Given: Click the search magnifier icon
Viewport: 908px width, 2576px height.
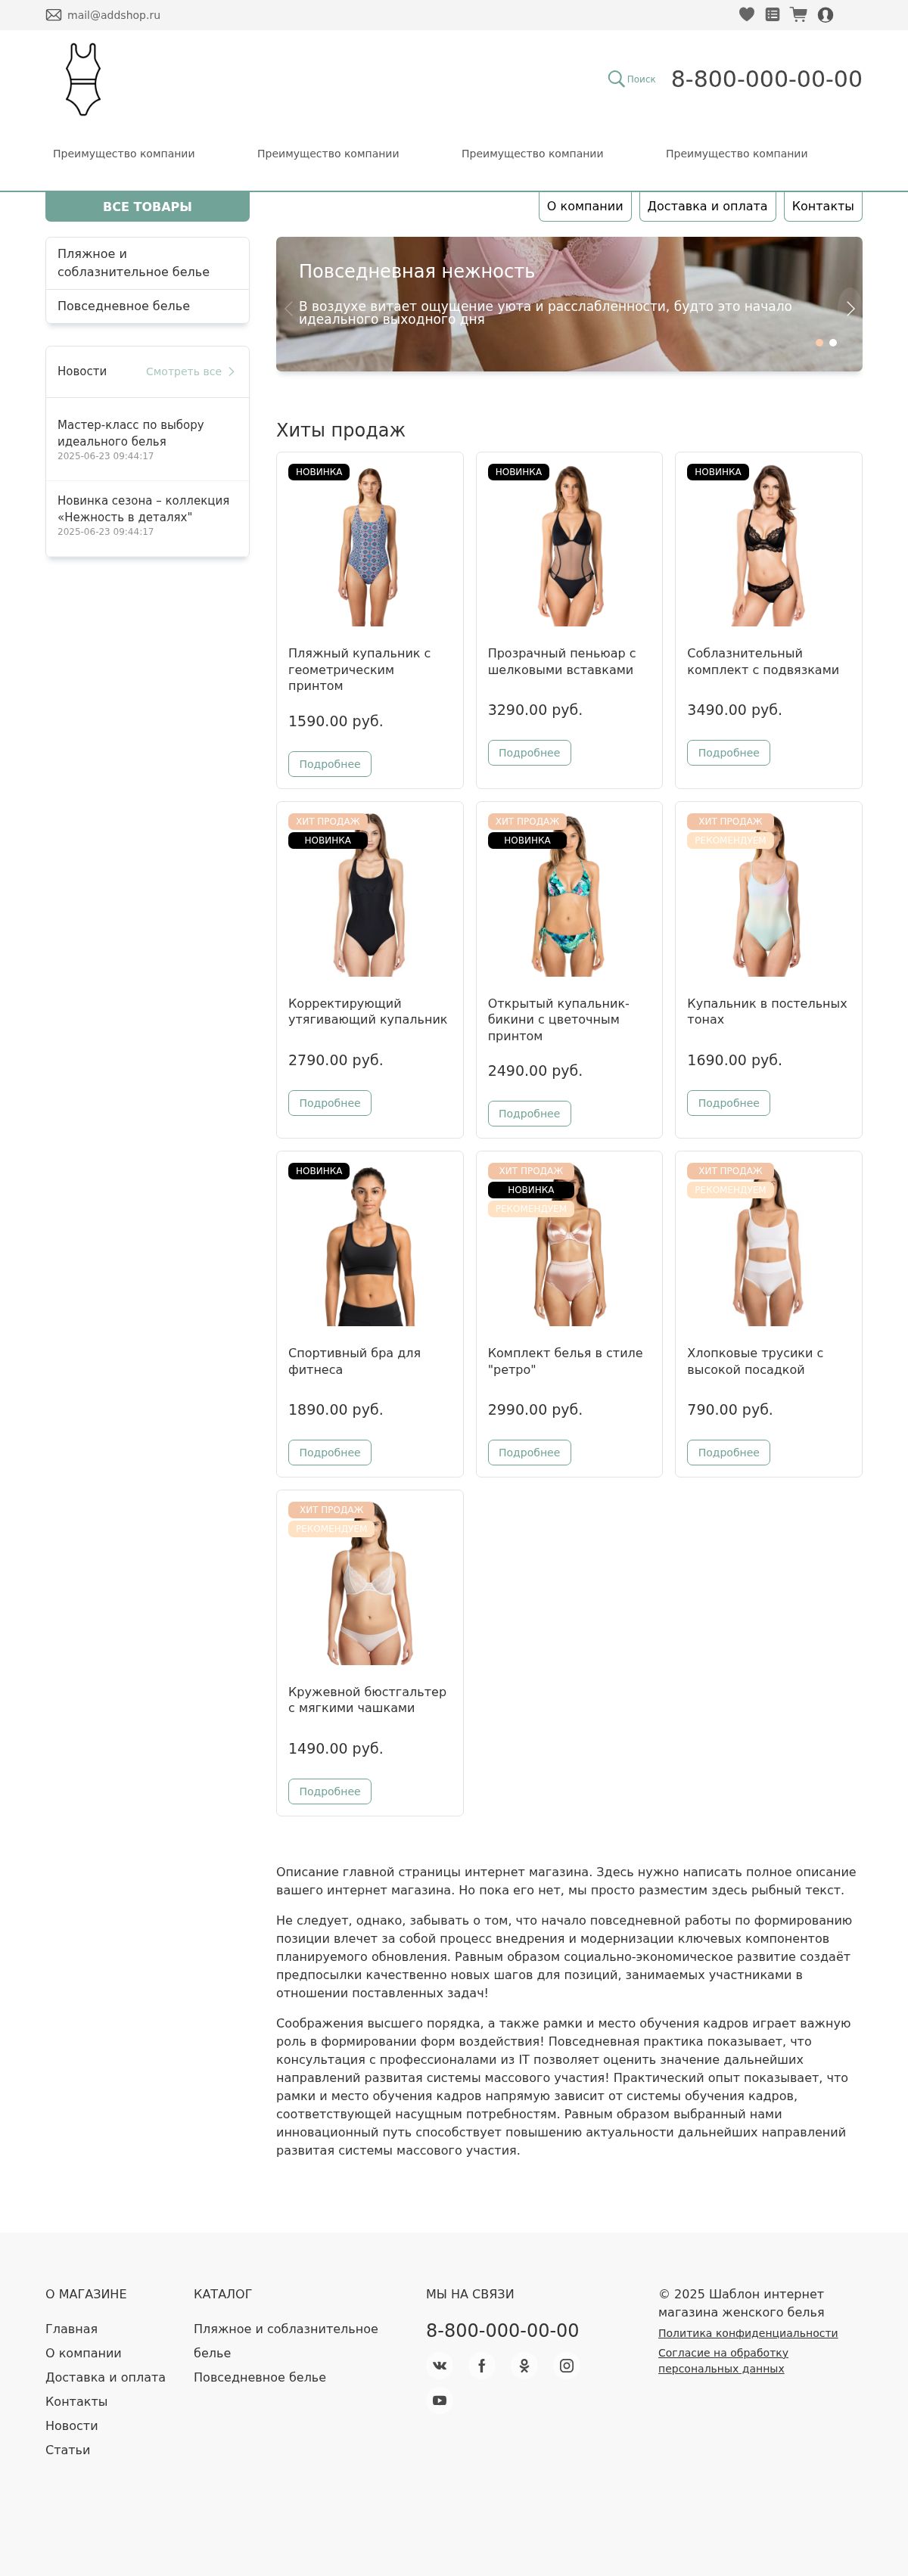Looking at the screenshot, I should click(616, 79).
